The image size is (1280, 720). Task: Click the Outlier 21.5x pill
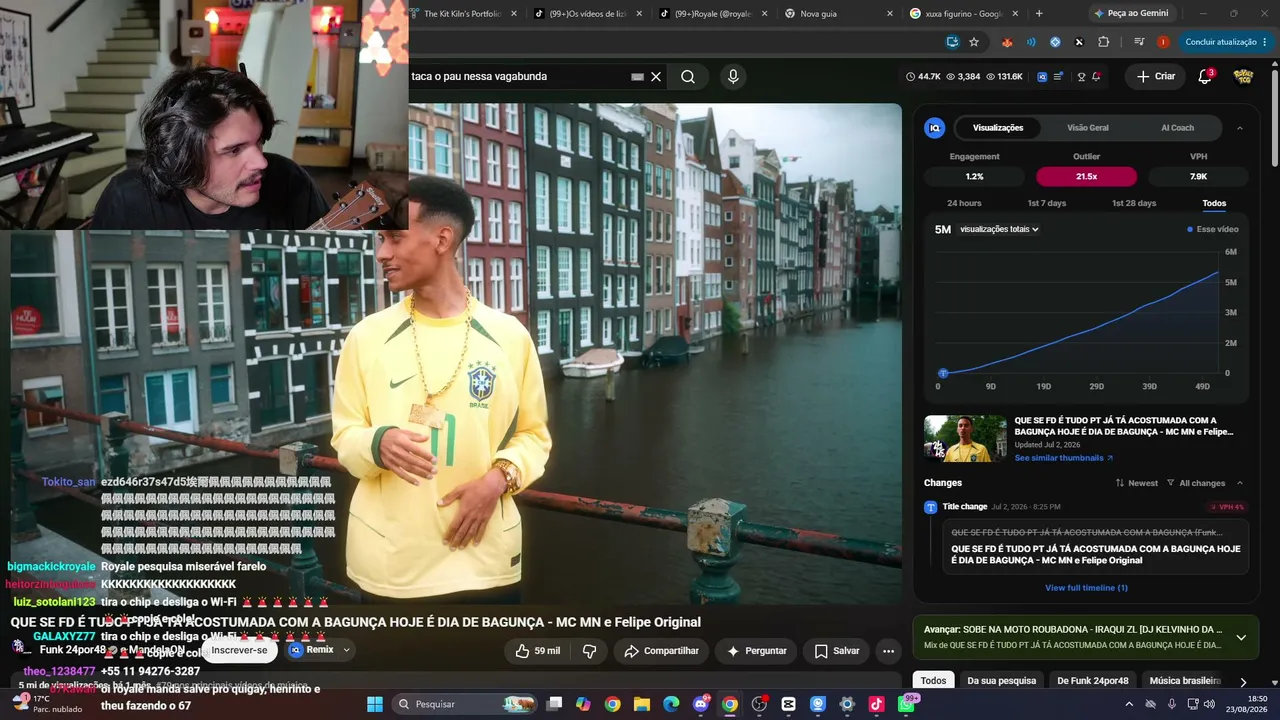[1086, 176]
